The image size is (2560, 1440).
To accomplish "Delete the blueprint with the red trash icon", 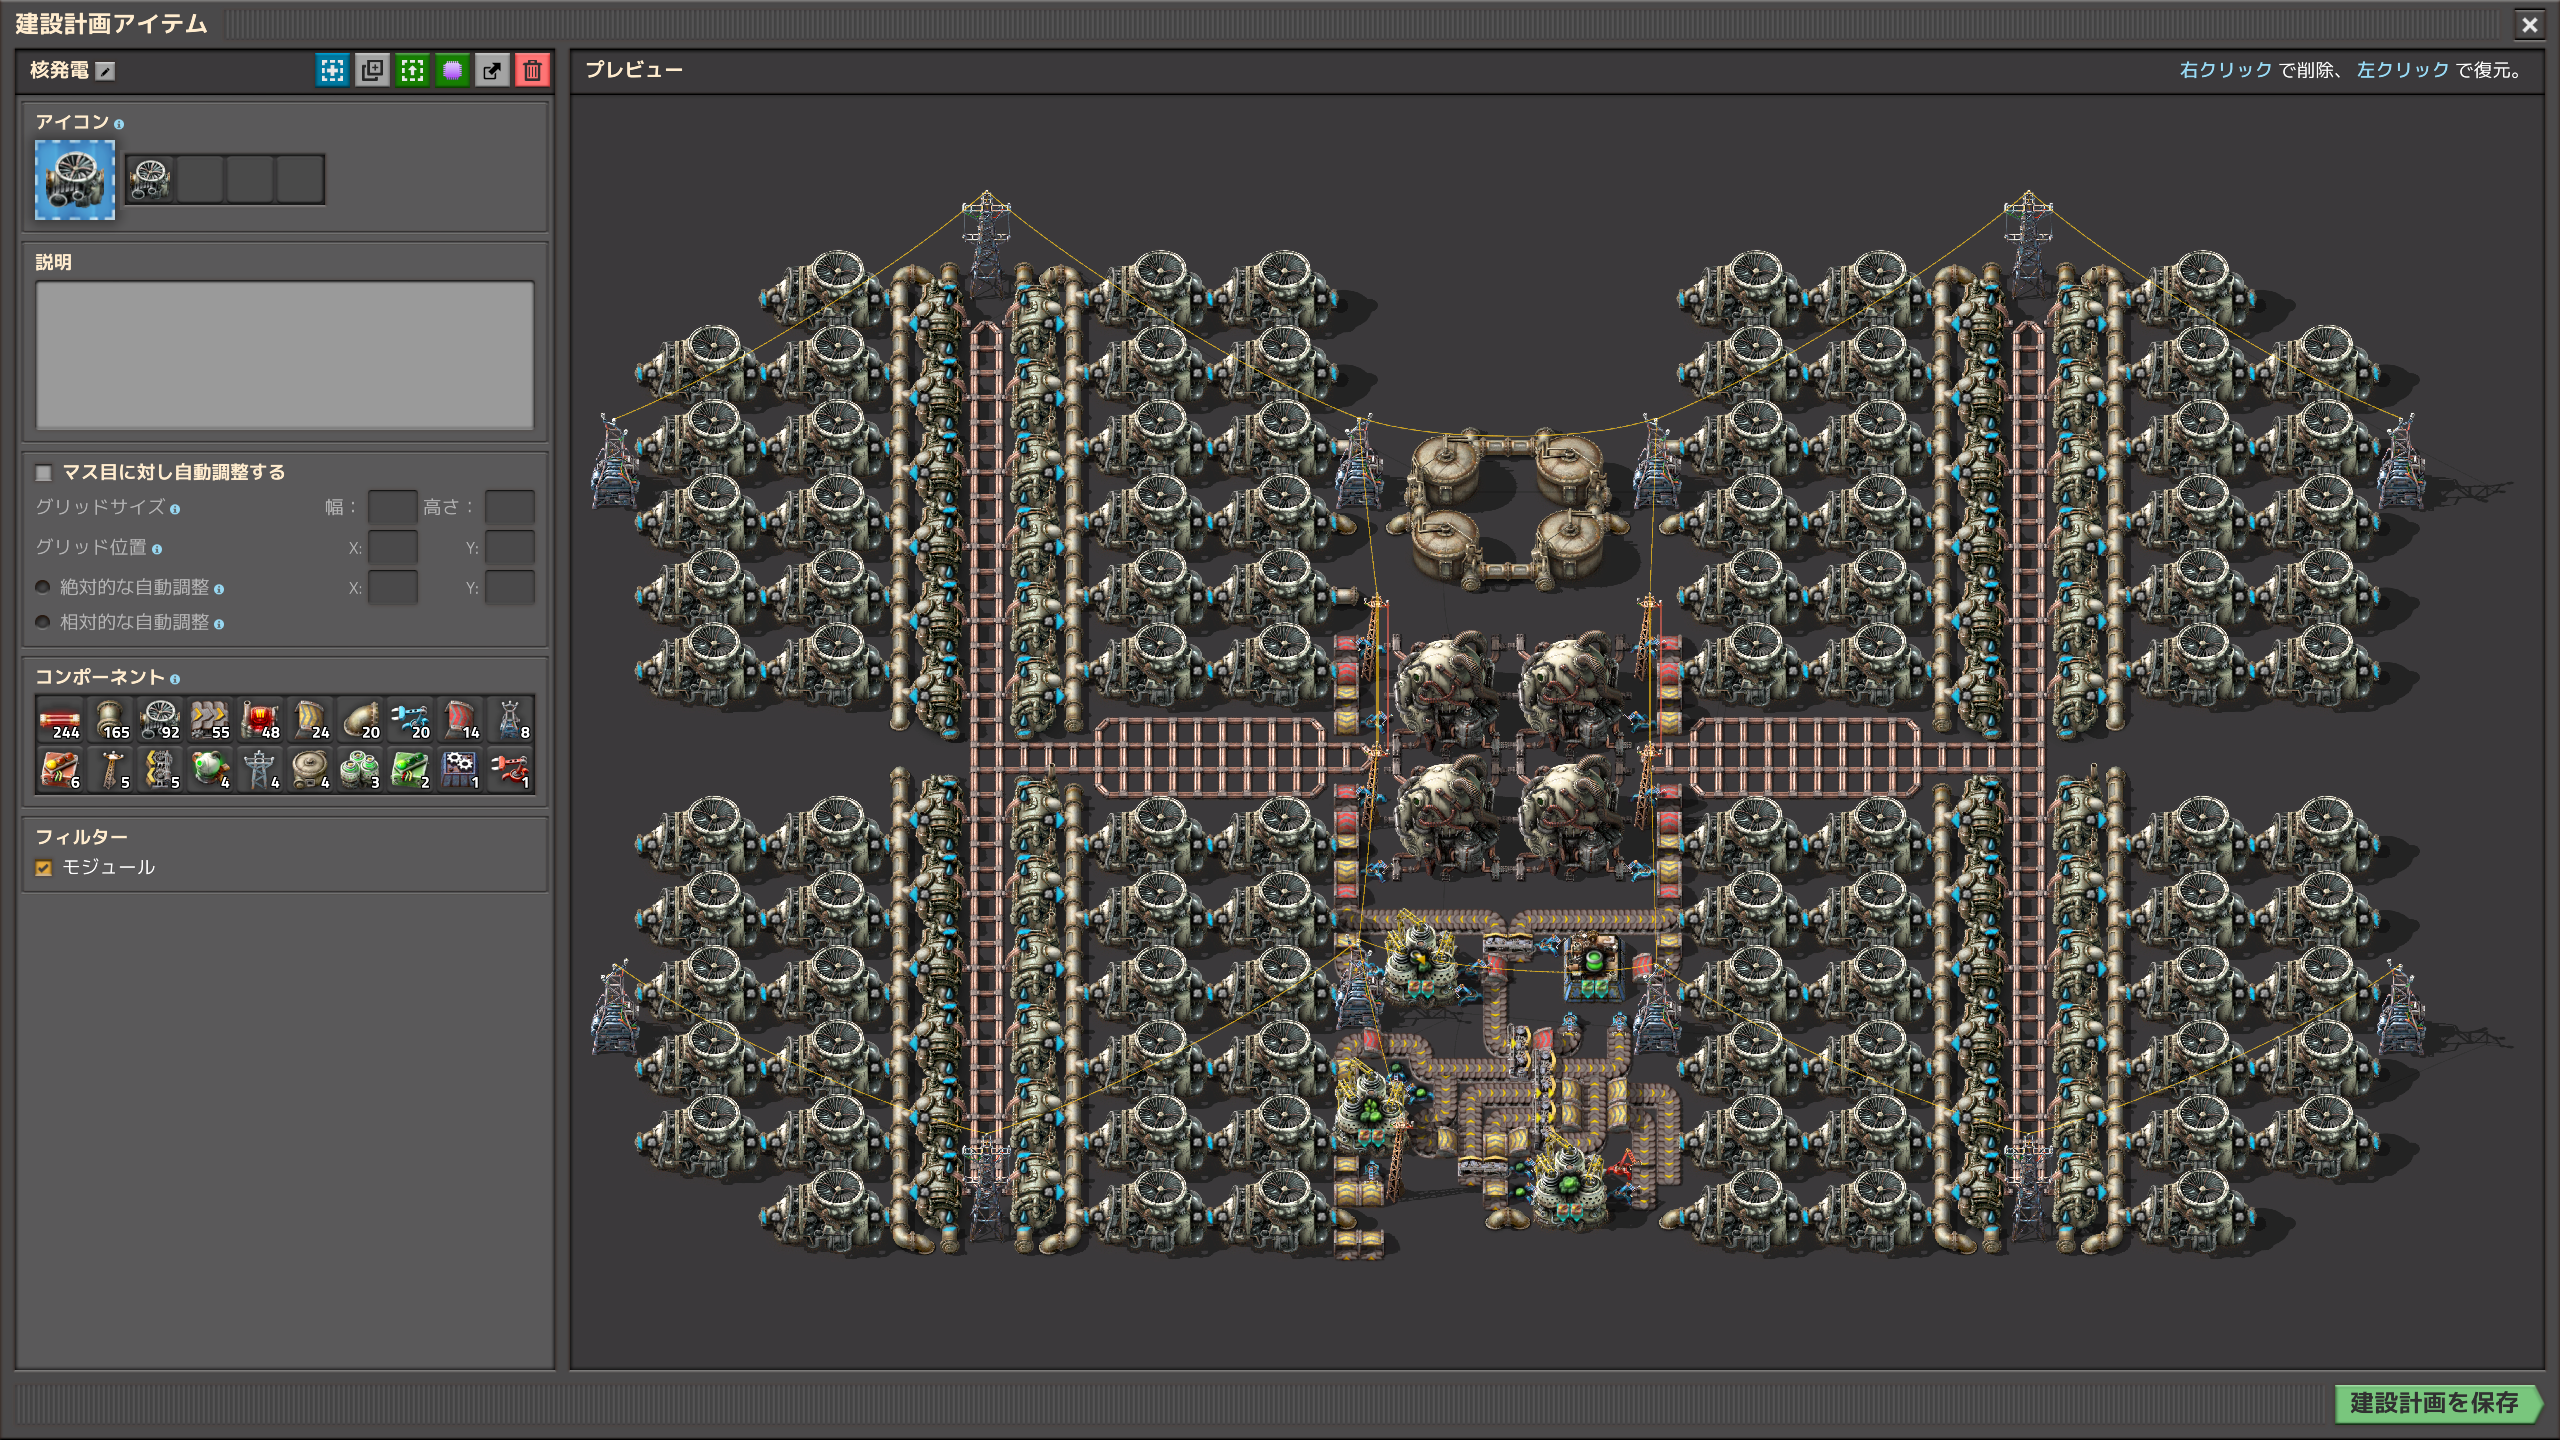I will pos(532,70).
